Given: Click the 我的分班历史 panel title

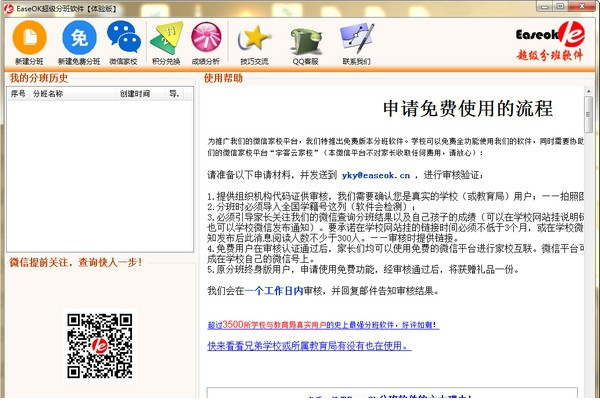Looking at the screenshot, I should pos(39,78).
